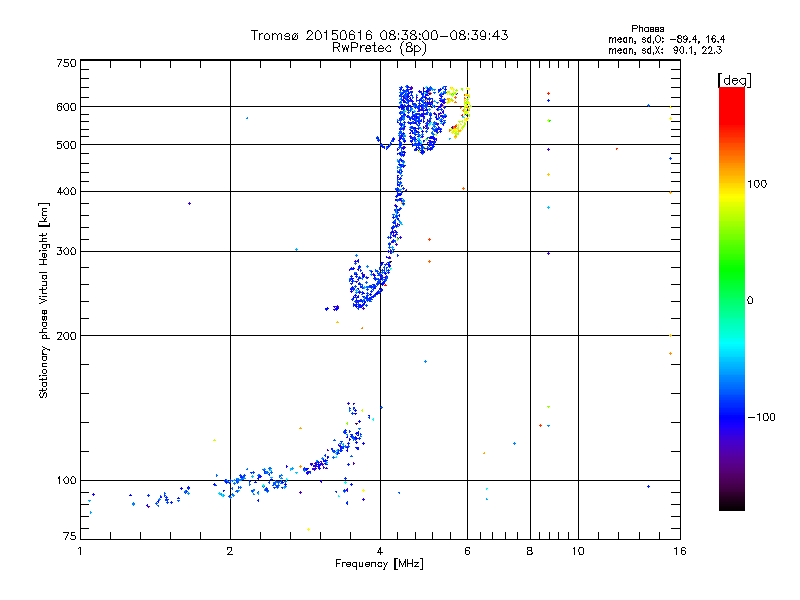Image resolution: width=800 pixels, height=600 pixels.
Task: Click the dense blue cluster above 500 km
Action: pos(421,118)
